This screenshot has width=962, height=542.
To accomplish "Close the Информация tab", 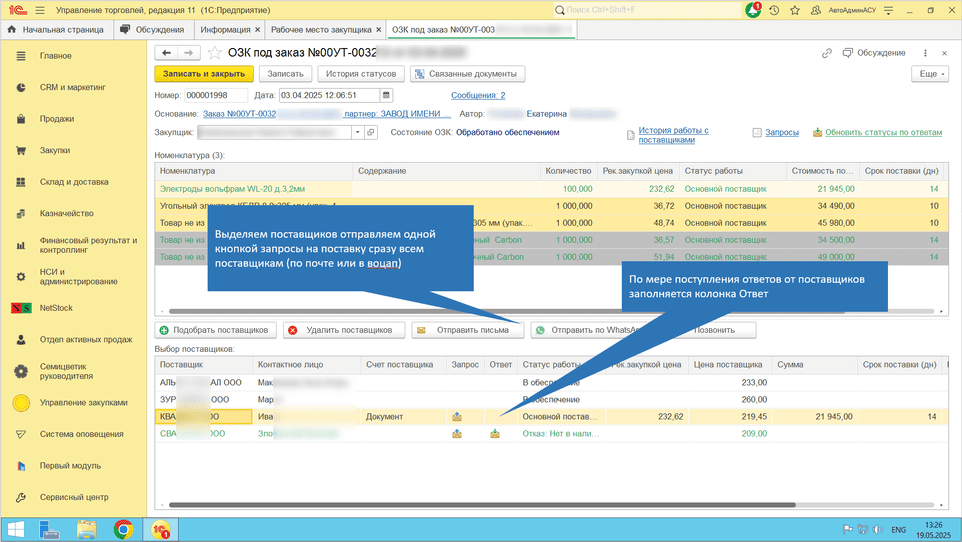I will pyautogui.click(x=258, y=29).
